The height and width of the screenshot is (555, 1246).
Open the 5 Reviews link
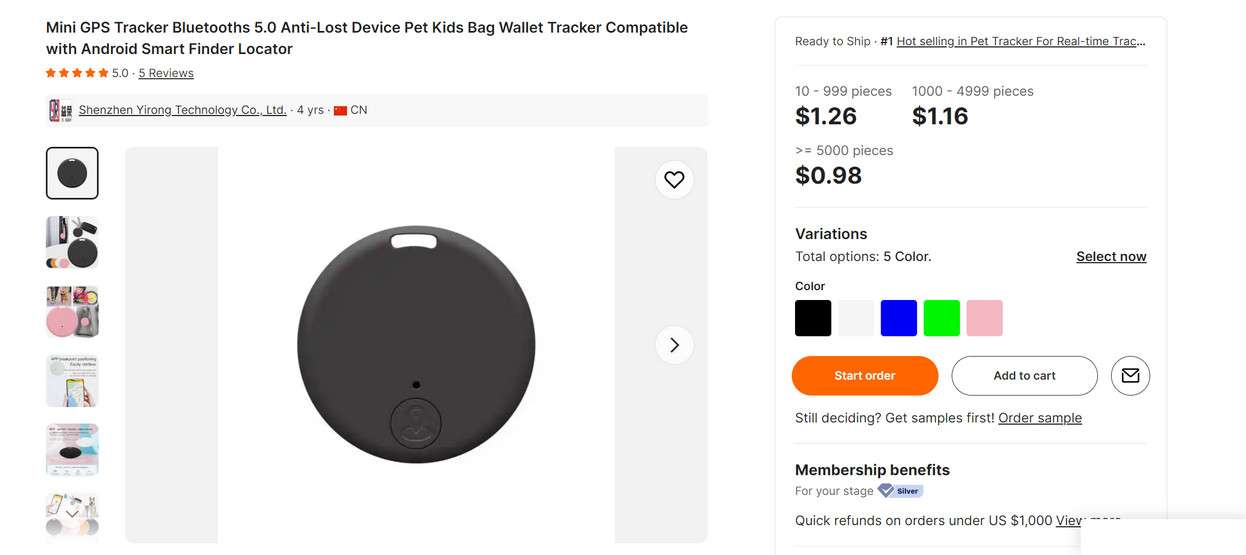tap(166, 73)
